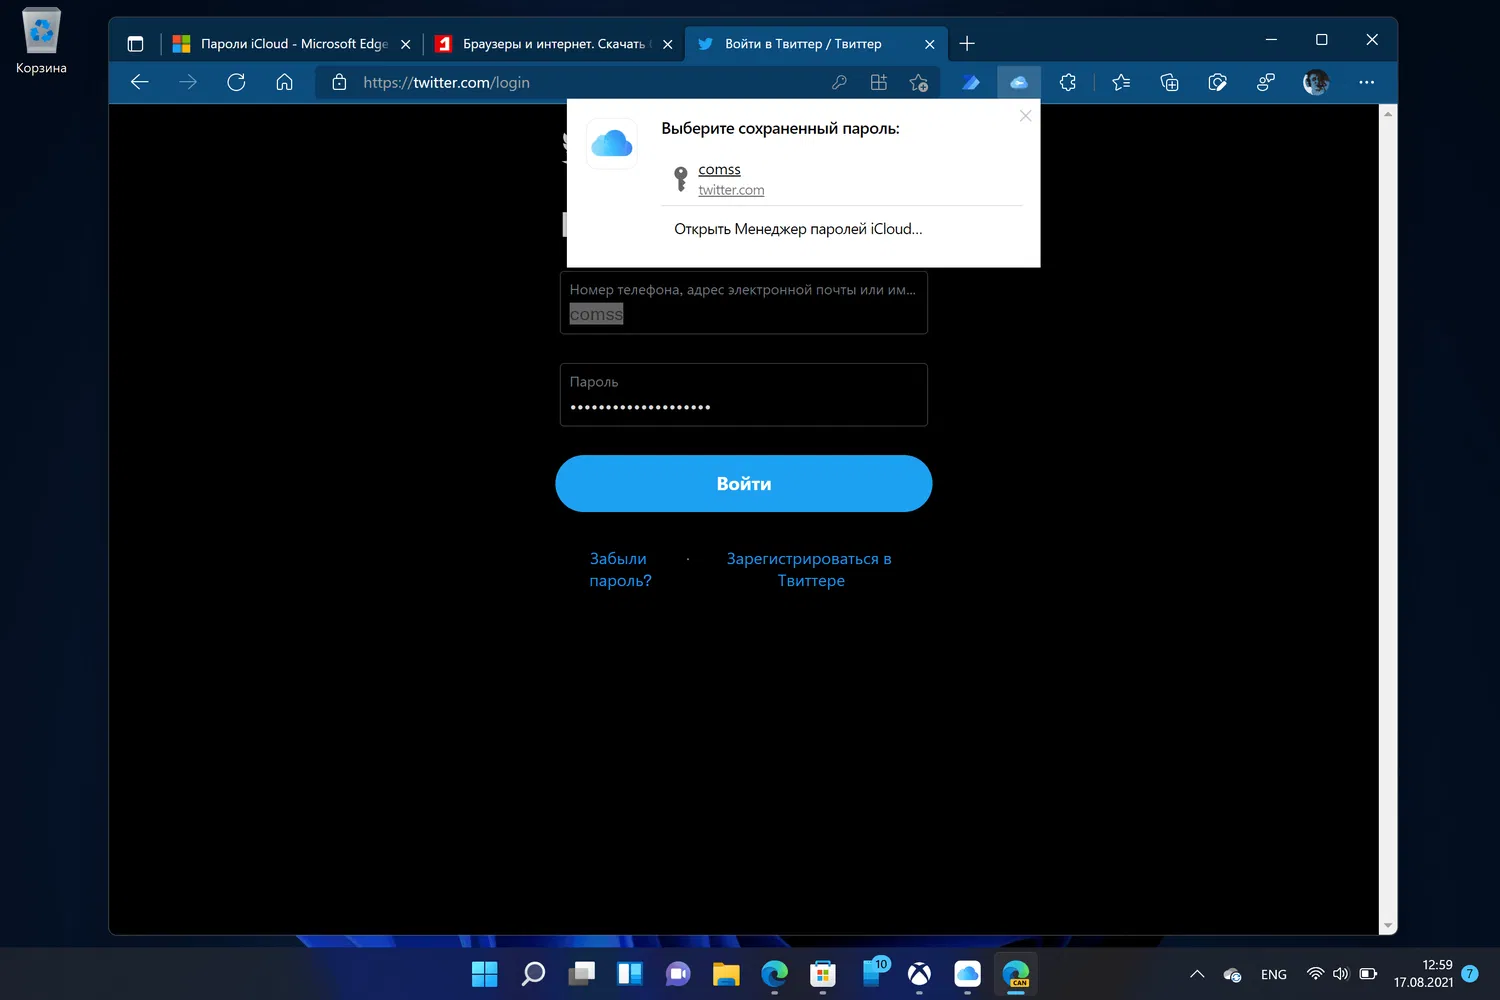Image resolution: width=1500 pixels, height=1000 pixels.
Task: Click the address bar URL twitter.com/login
Action: point(446,83)
